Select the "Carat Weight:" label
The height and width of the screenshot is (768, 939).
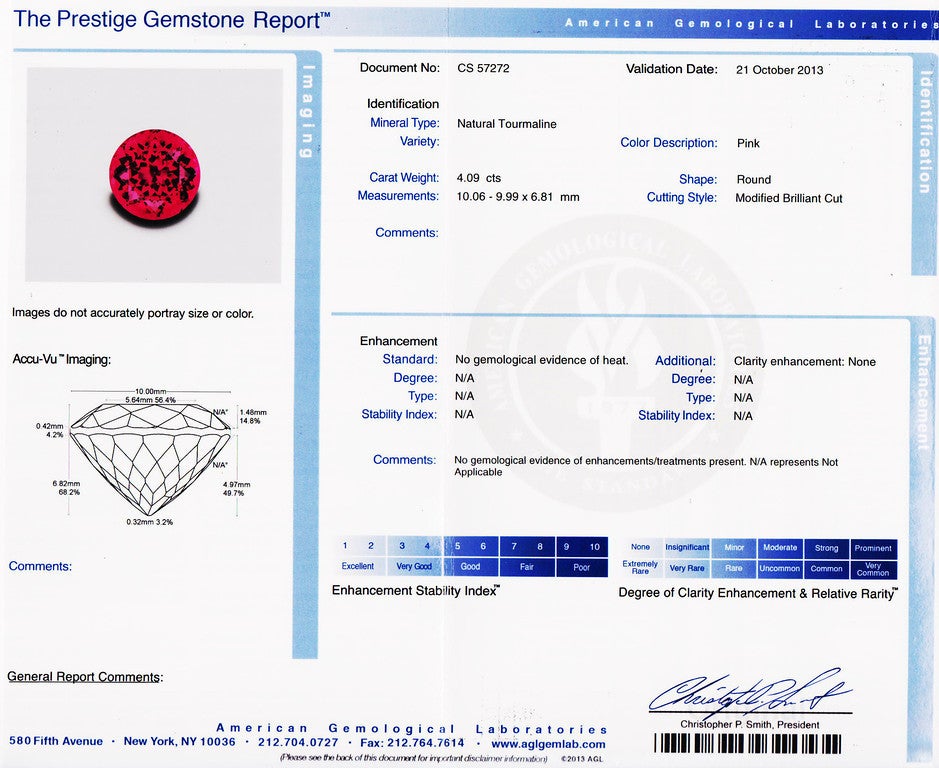point(404,177)
